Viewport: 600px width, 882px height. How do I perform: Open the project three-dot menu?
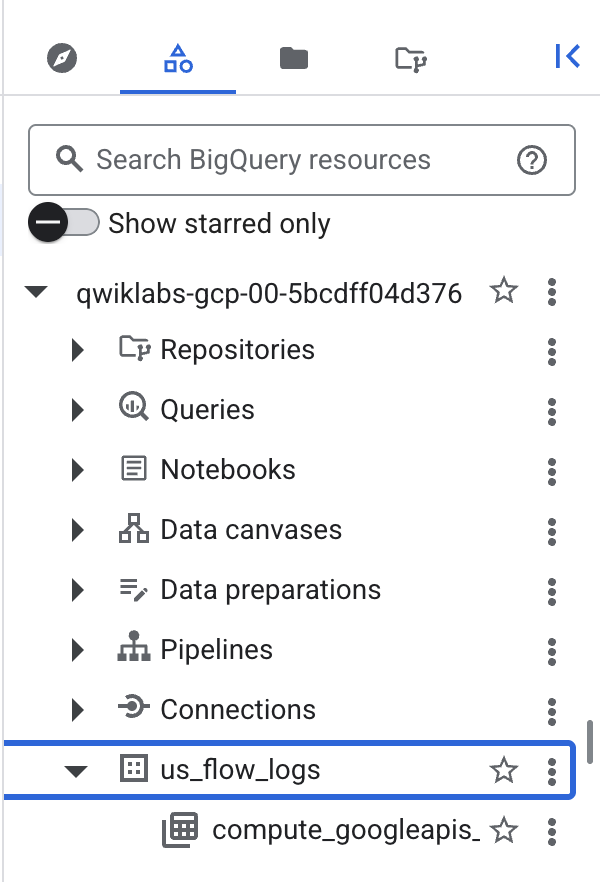551,291
